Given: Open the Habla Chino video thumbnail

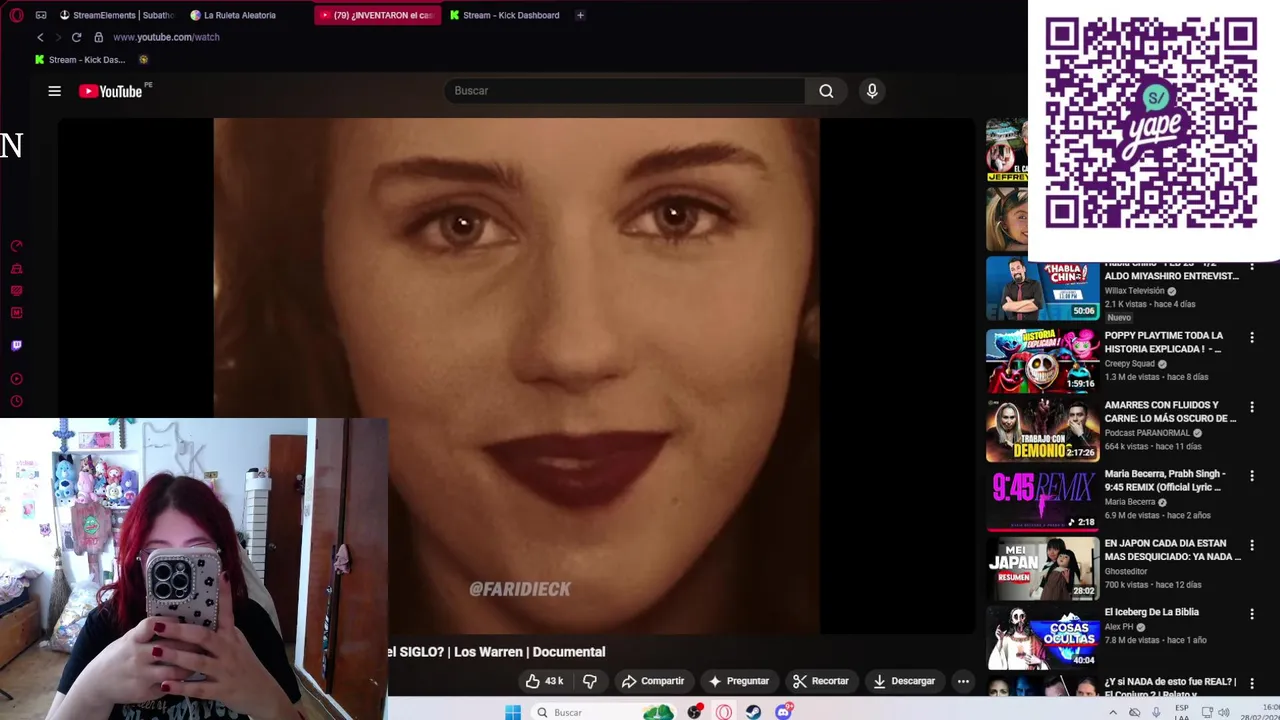Looking at the screenshot, I should click(x=1043, y=288).
